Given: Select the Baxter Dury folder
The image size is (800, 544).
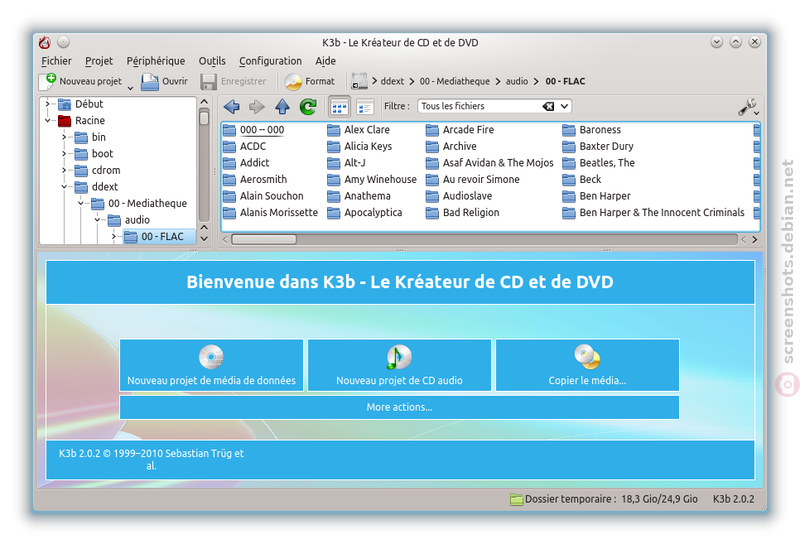Looking at the screenshot, I should coord(598,146).
